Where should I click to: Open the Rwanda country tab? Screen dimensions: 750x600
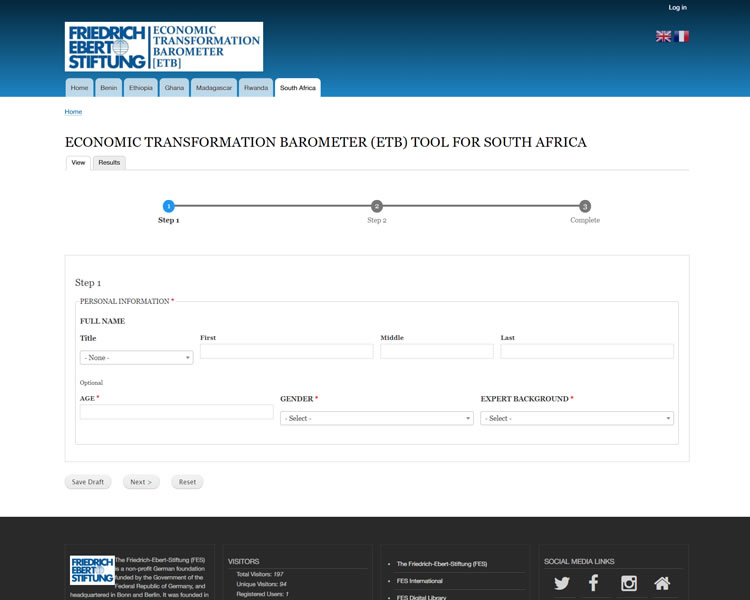[x=256, y=88]
